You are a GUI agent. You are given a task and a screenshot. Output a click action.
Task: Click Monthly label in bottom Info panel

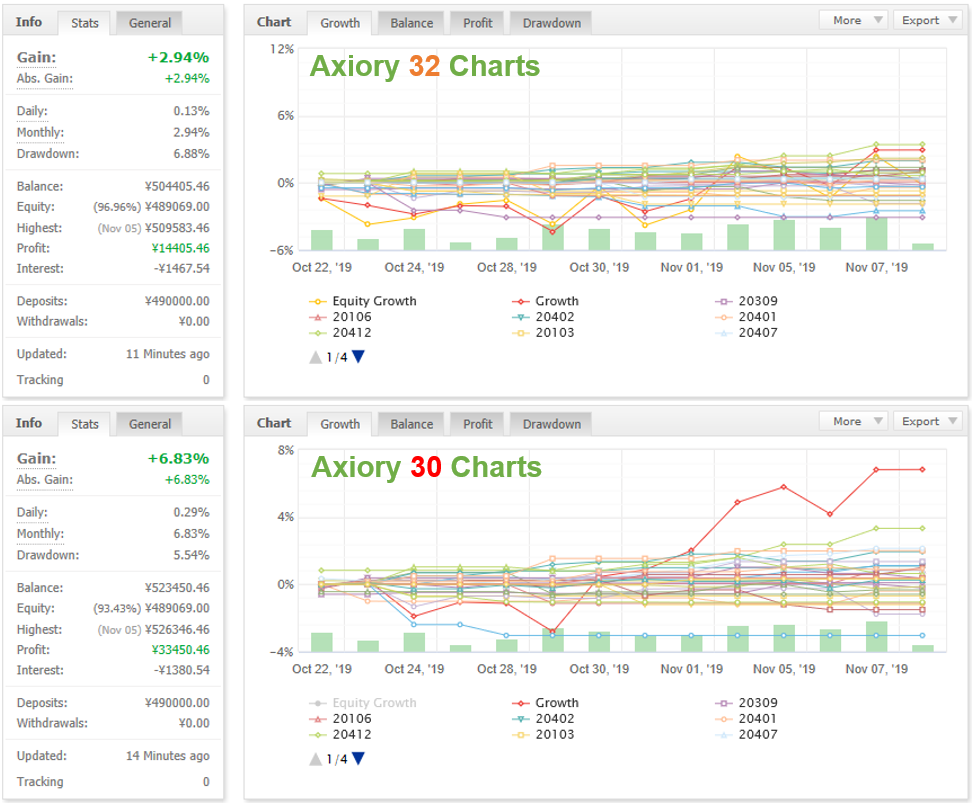pos(40,534)
